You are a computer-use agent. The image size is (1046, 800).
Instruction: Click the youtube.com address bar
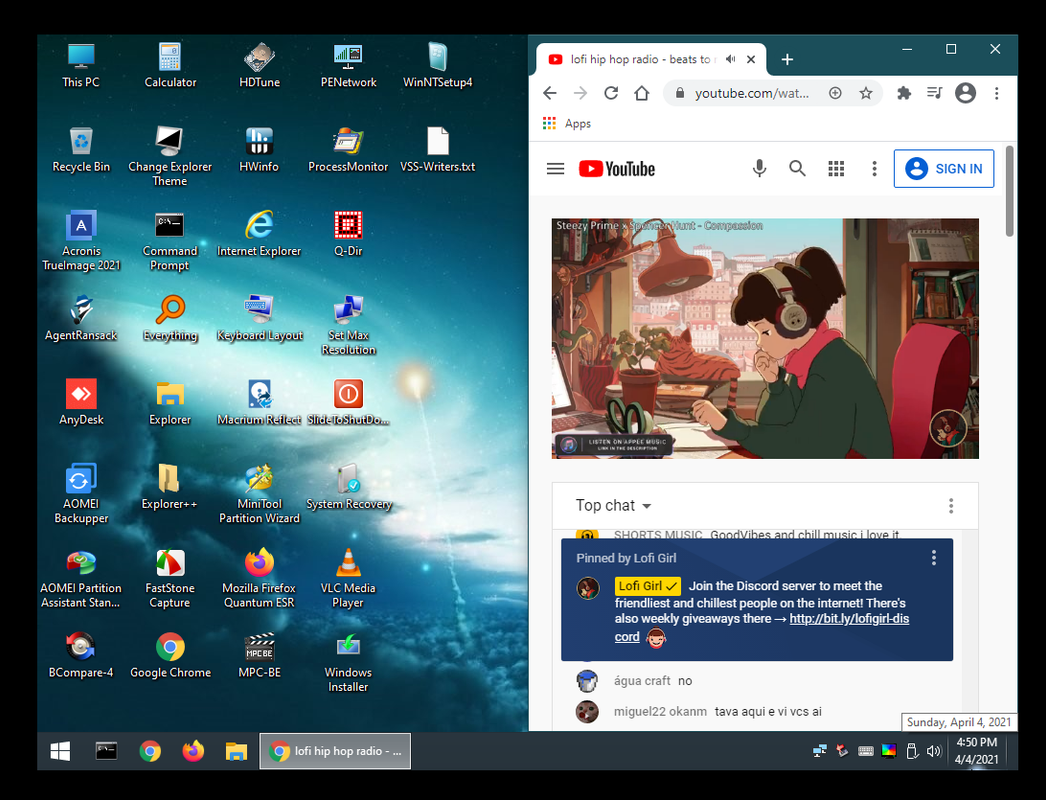tap(752, 93)
